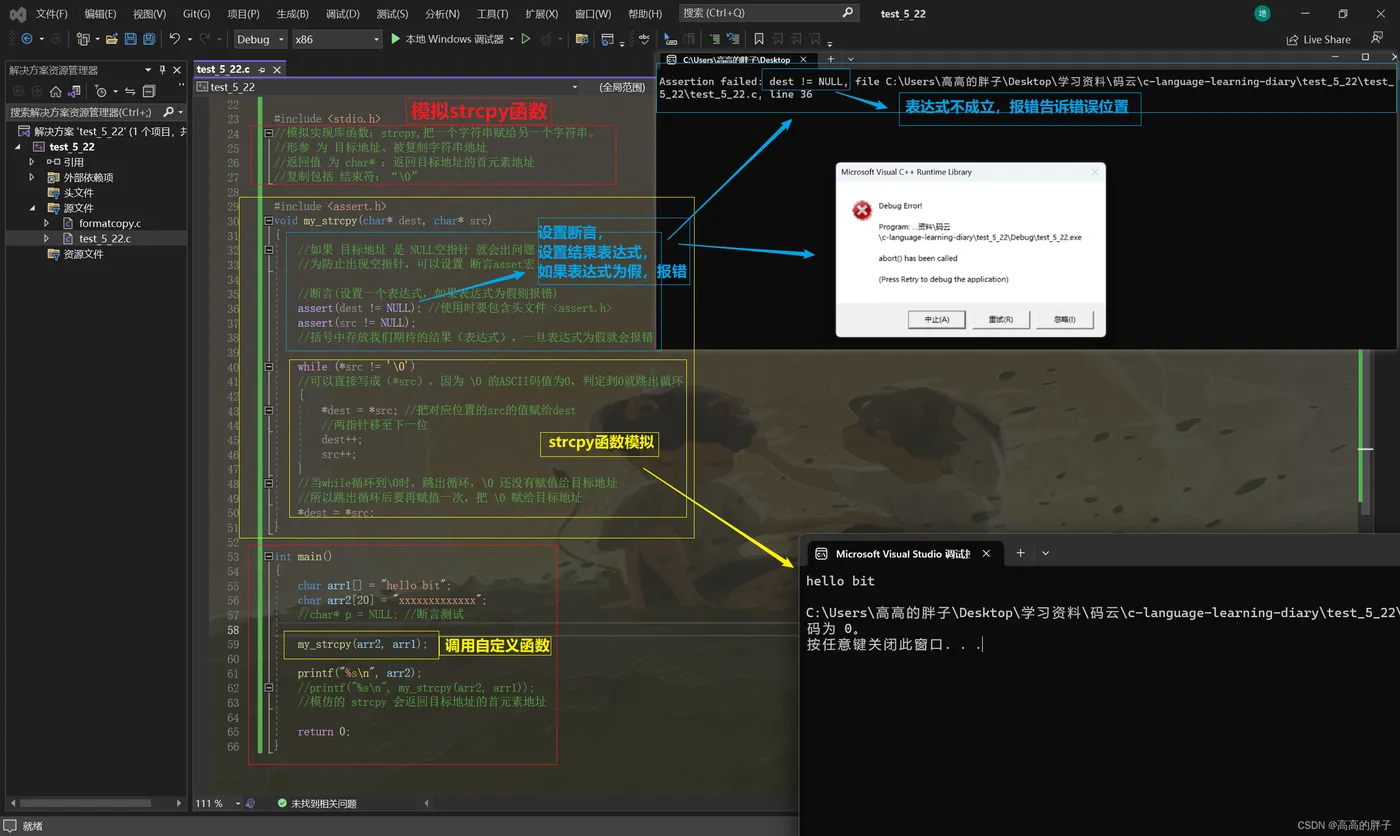Collapse the my_strcpy function at line 30
This screenshot has width=1400, height=836.
tap(268, 220)
